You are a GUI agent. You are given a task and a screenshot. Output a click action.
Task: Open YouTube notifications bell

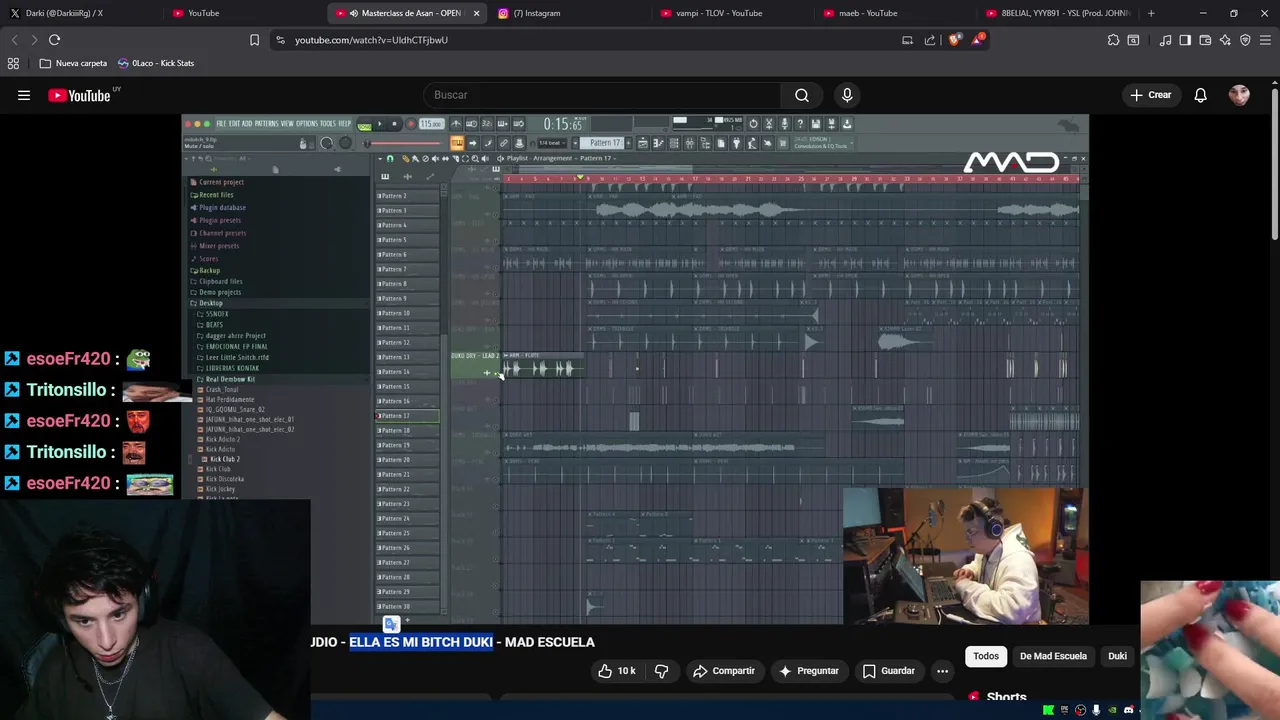coord(1200,95)
